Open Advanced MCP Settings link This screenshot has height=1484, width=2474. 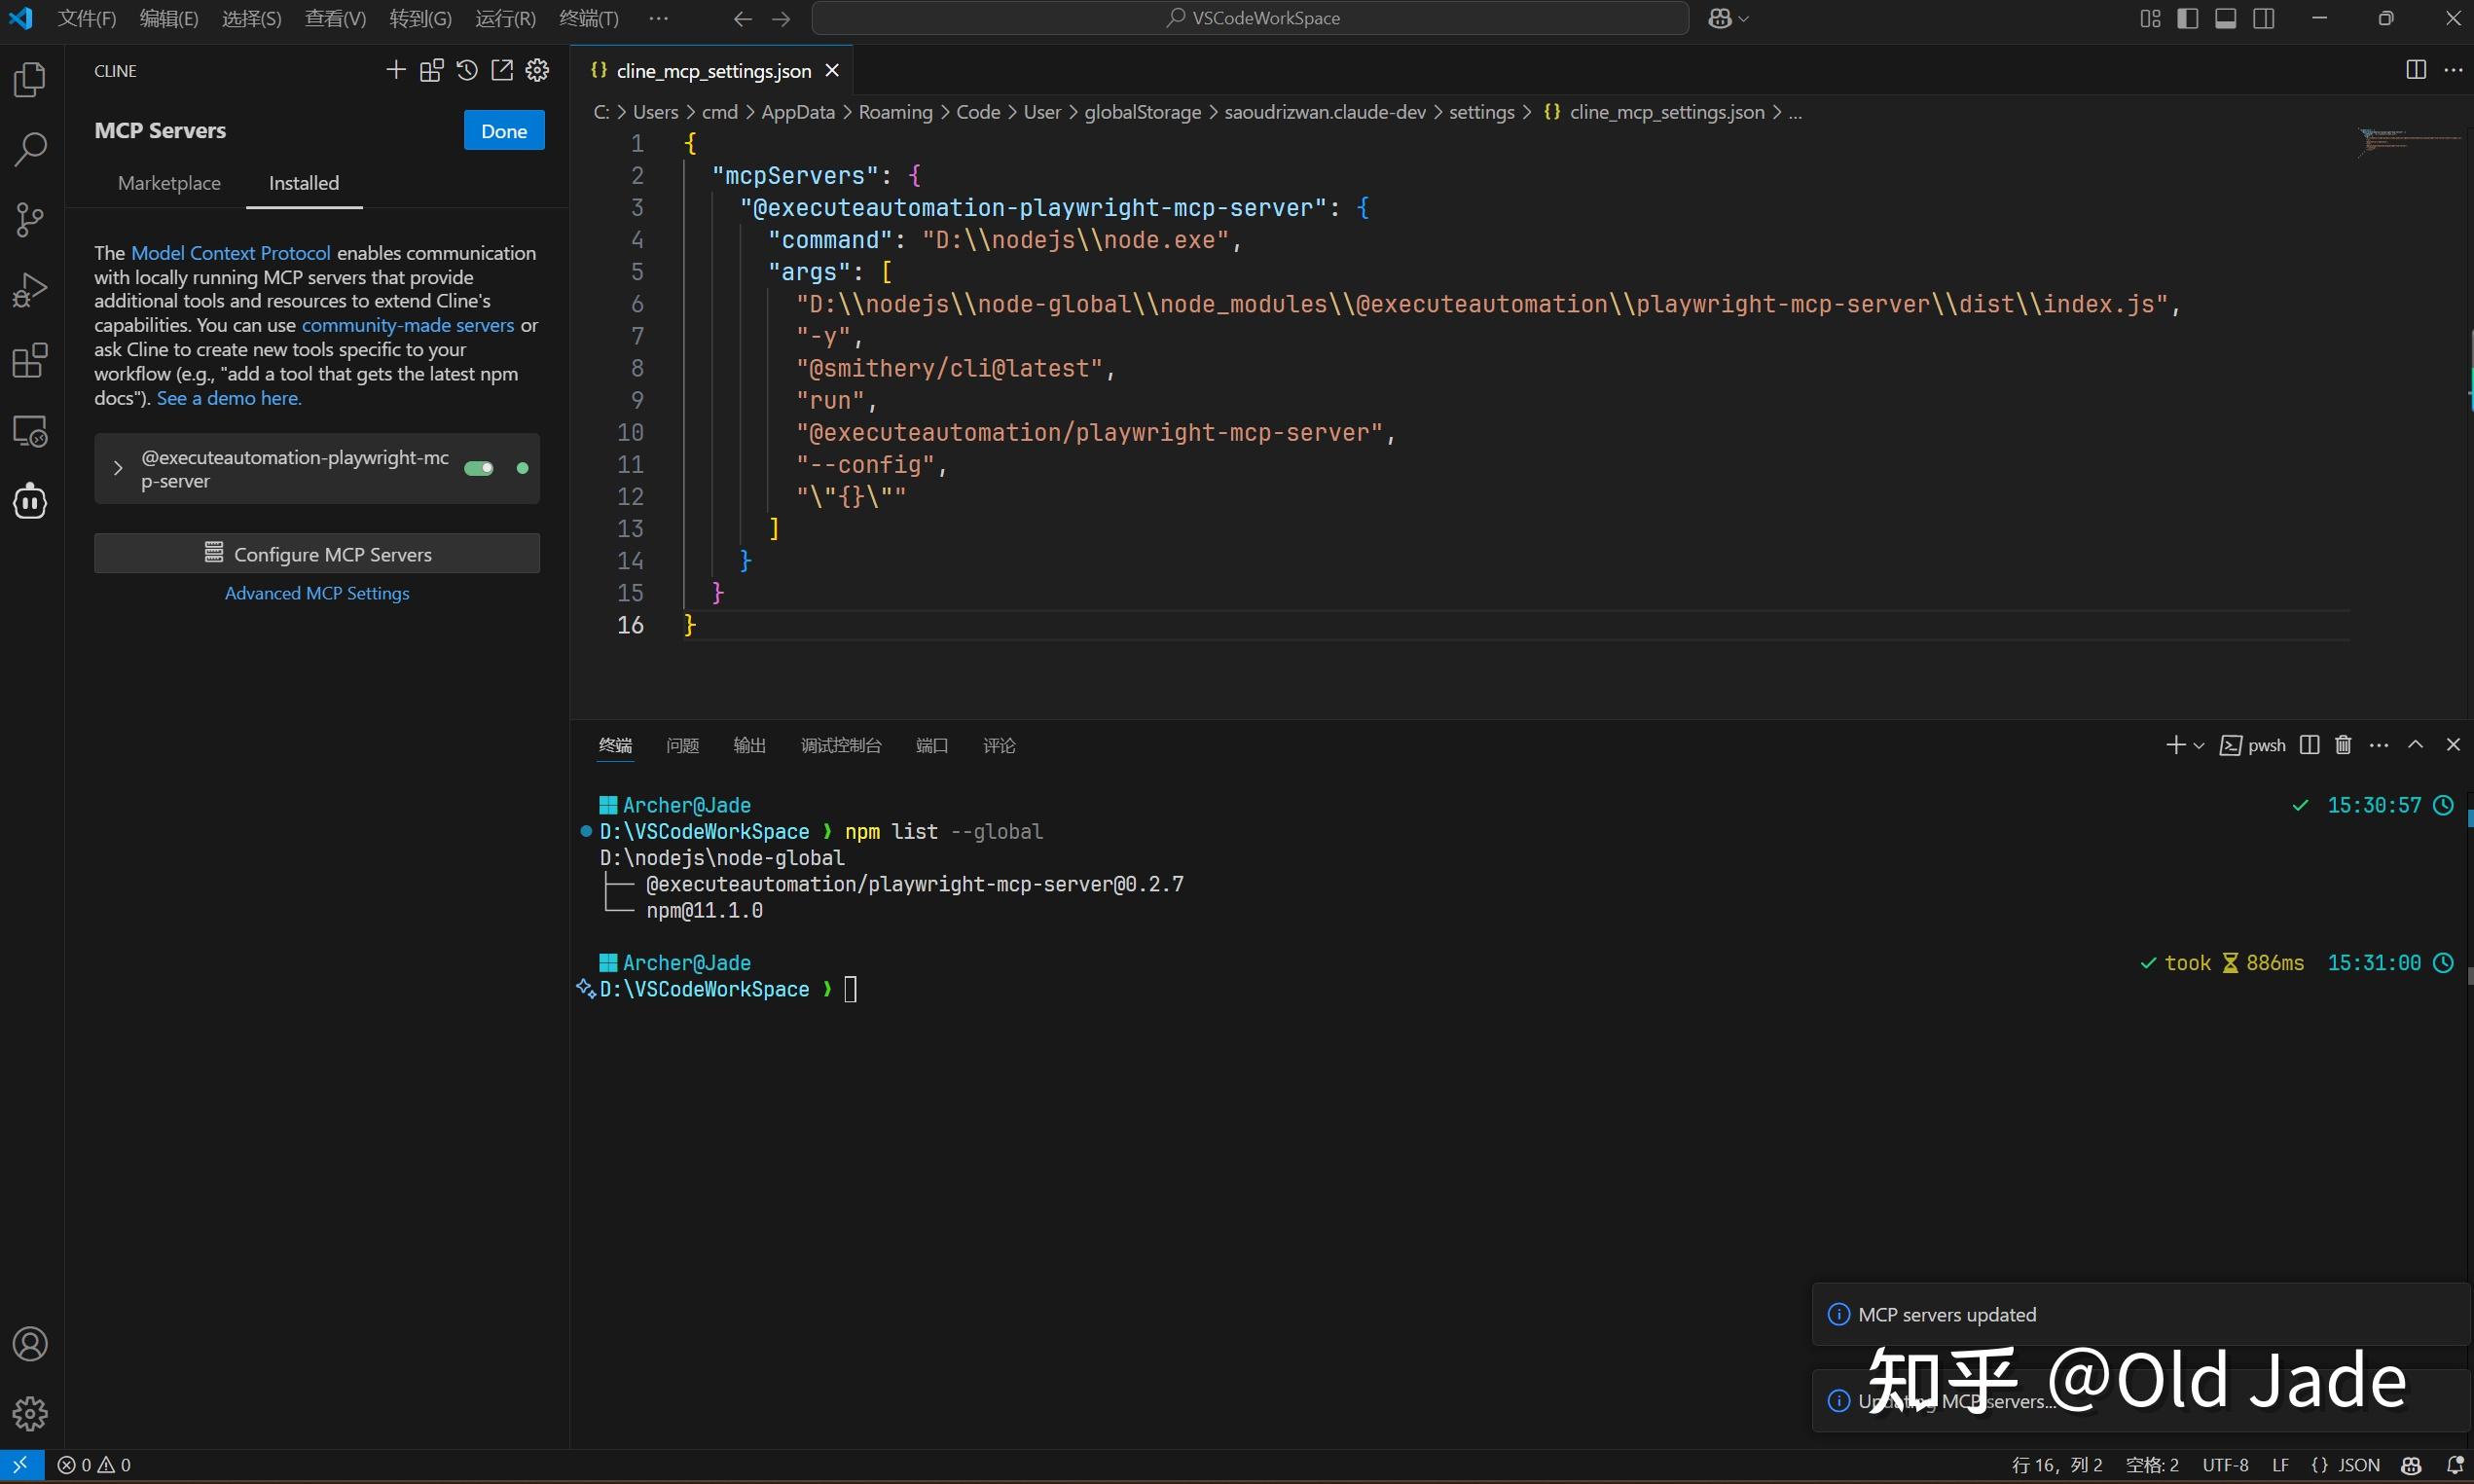click(316, 592)
